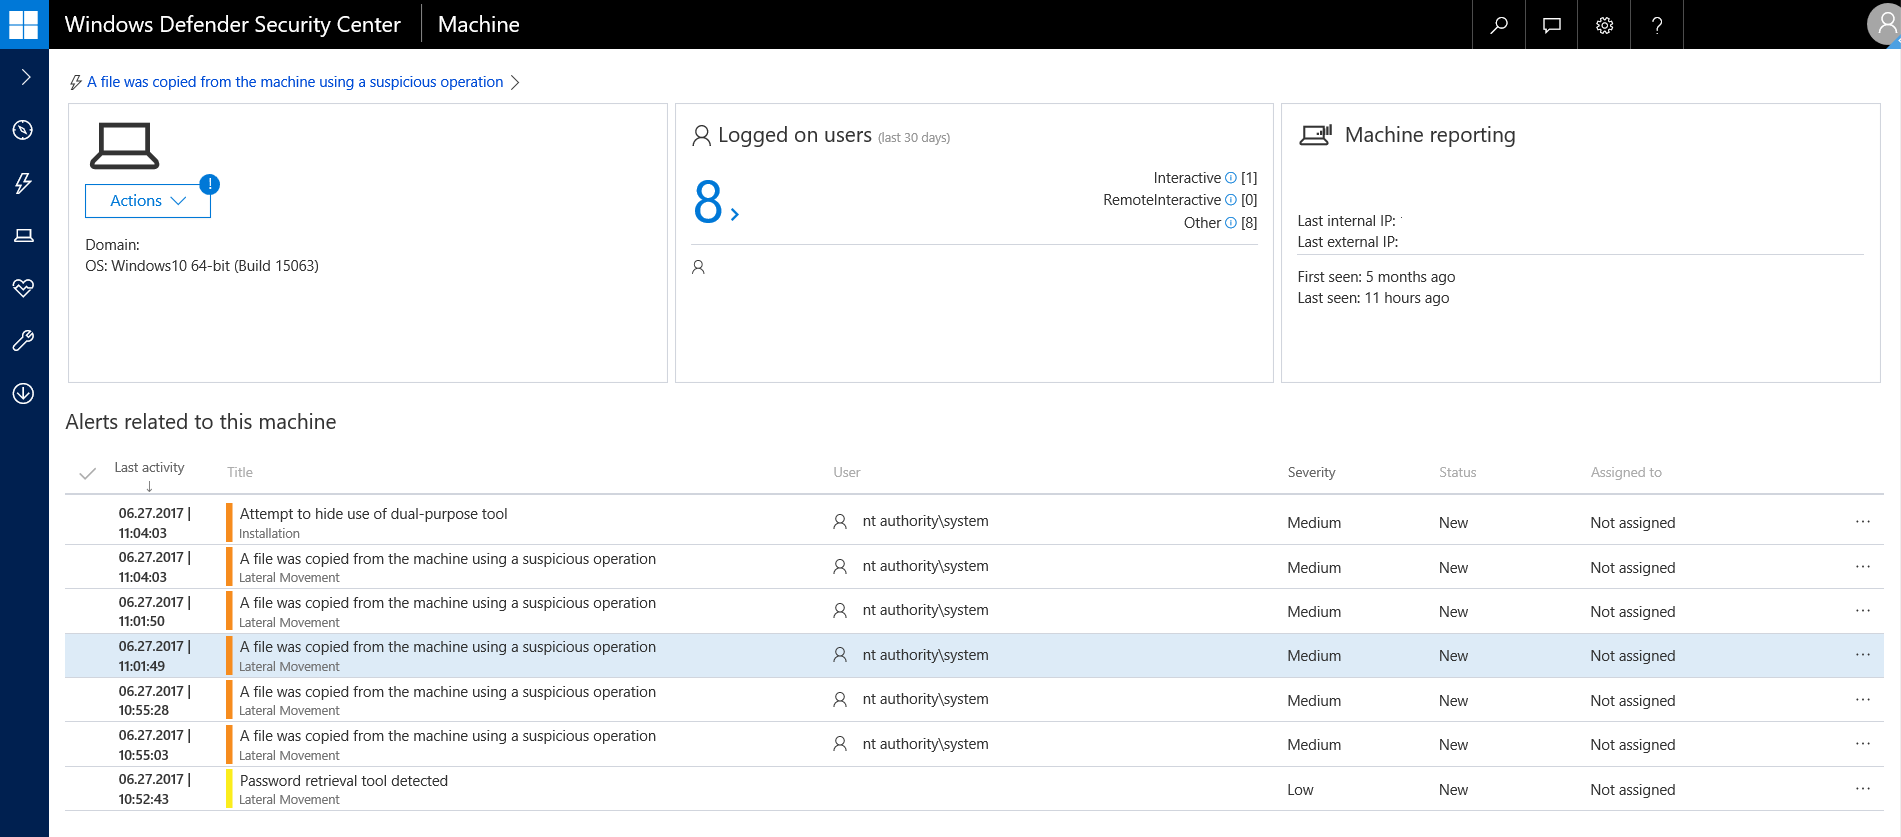1901x837 pixels.
Task: Expand the 8 logged on users count
Action: pos(716,202)
